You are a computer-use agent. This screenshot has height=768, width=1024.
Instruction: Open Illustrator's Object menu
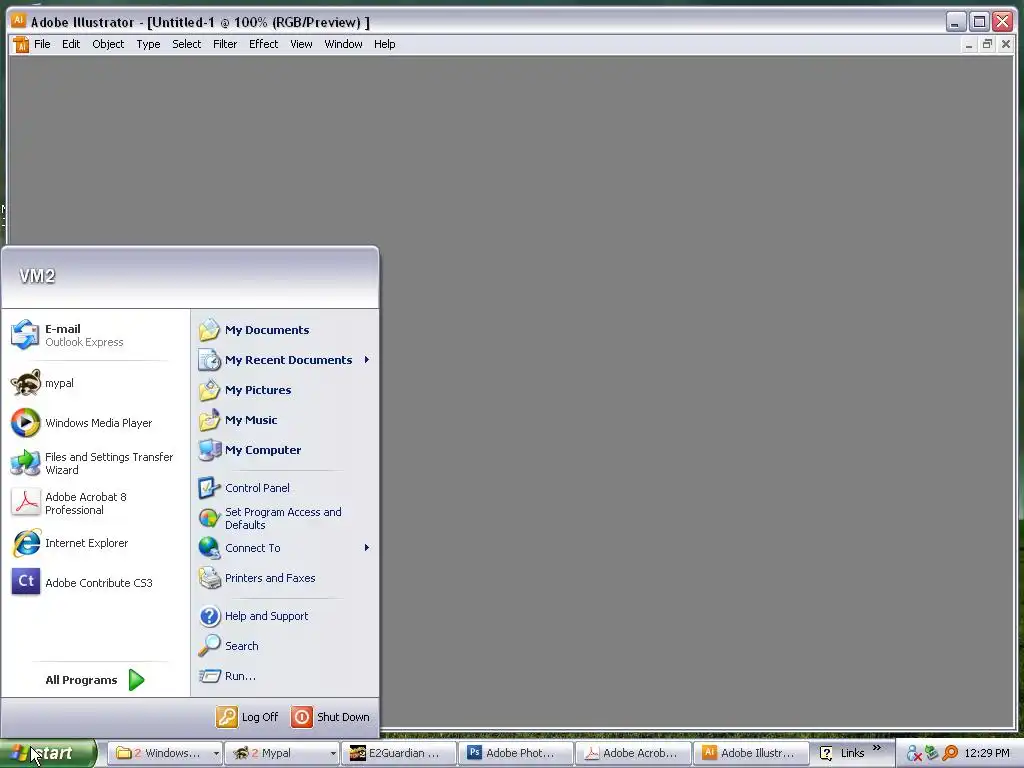108,44
